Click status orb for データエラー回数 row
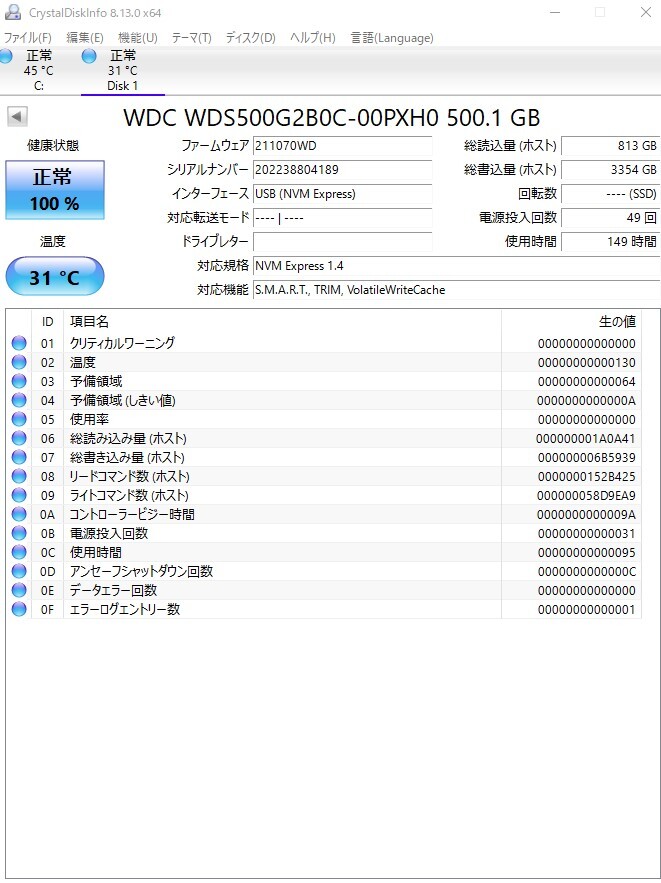The image size is (661, 883). click(x=19, y=590)
